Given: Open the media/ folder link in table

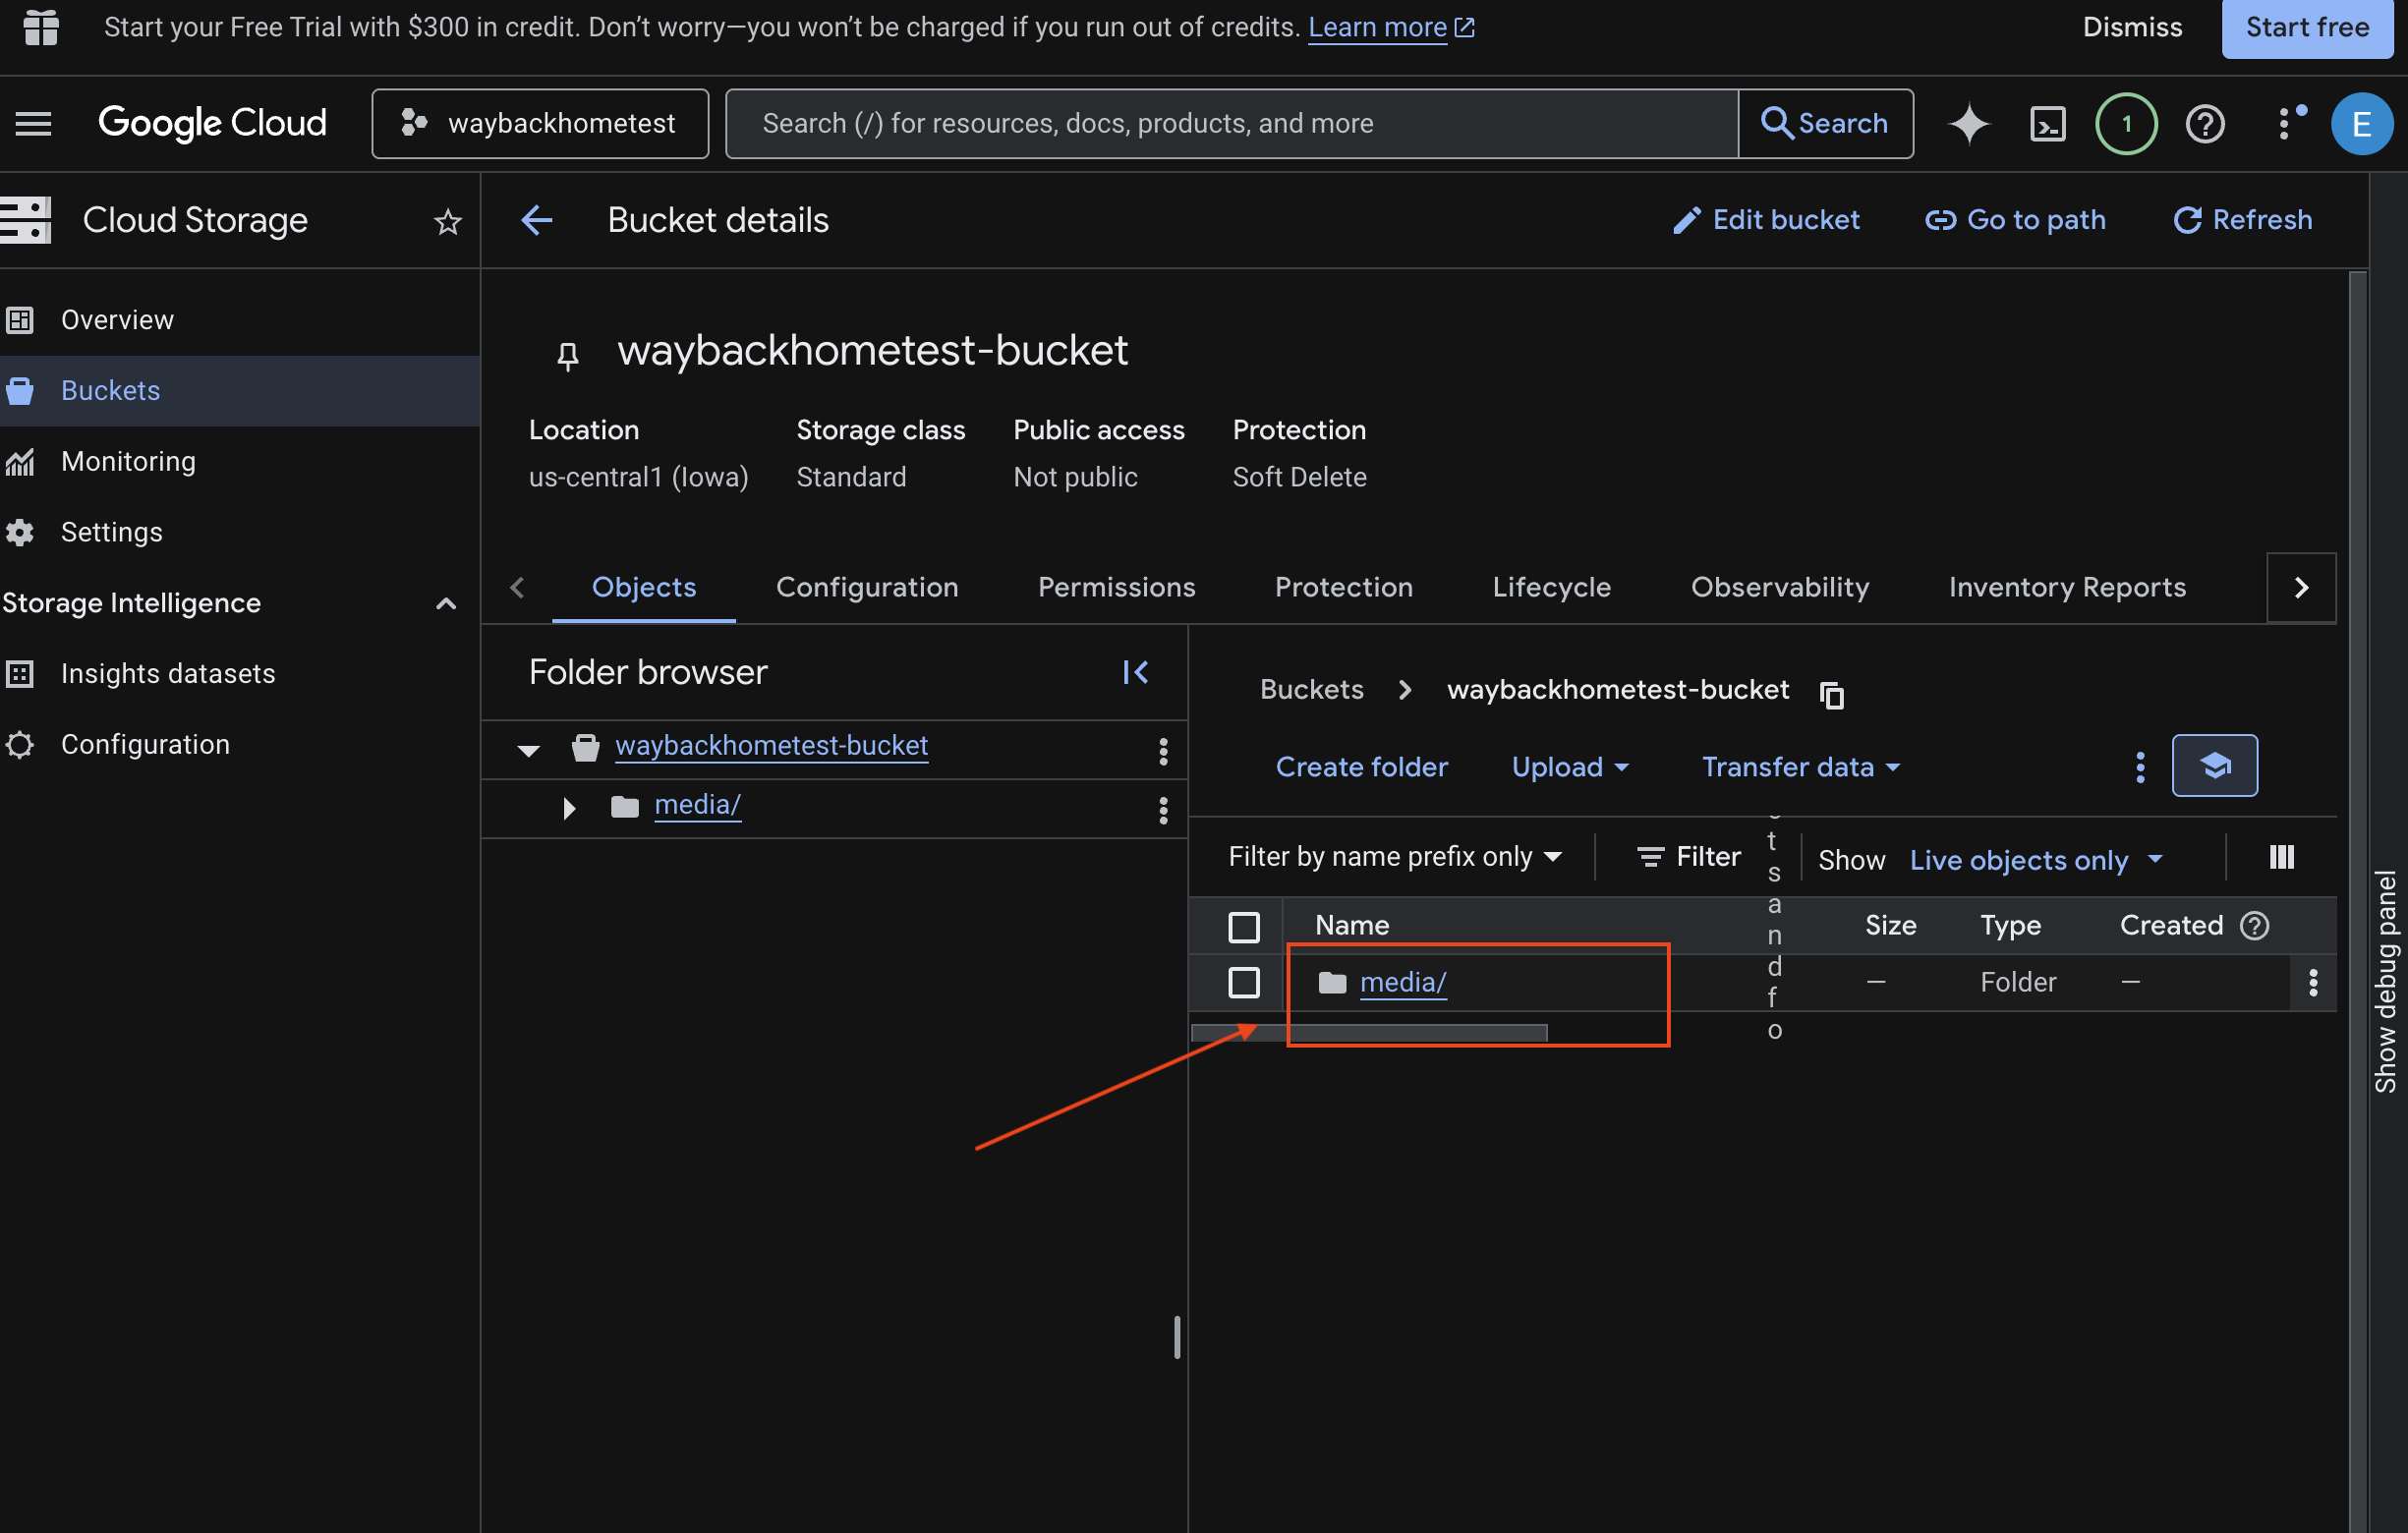Looking at the screenshot, I should coord(1402,982).
